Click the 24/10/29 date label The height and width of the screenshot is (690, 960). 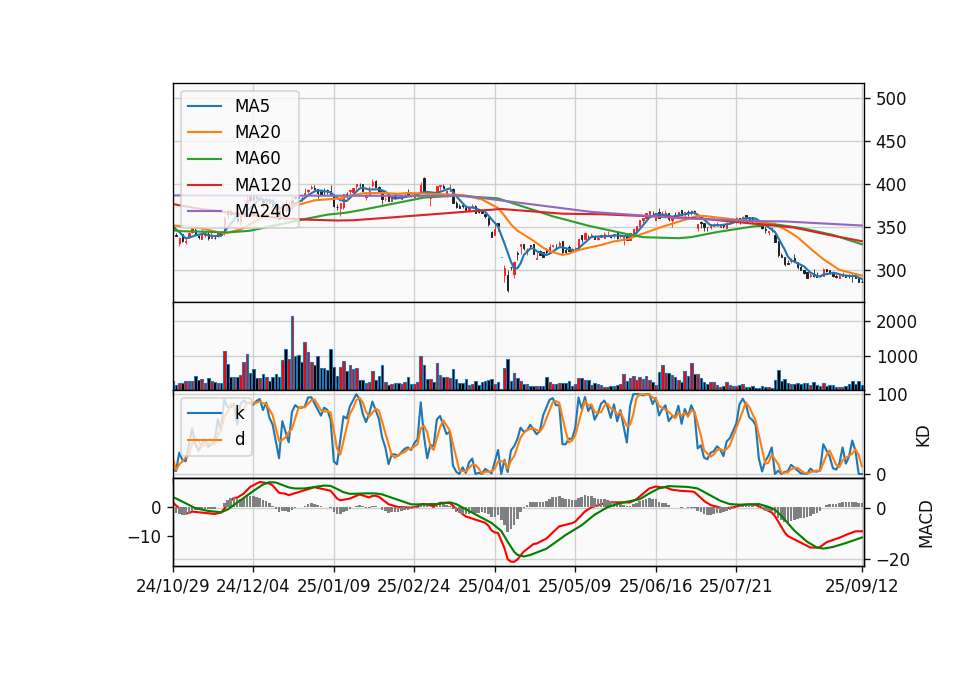pyautogui.click(x=173, y=586)
